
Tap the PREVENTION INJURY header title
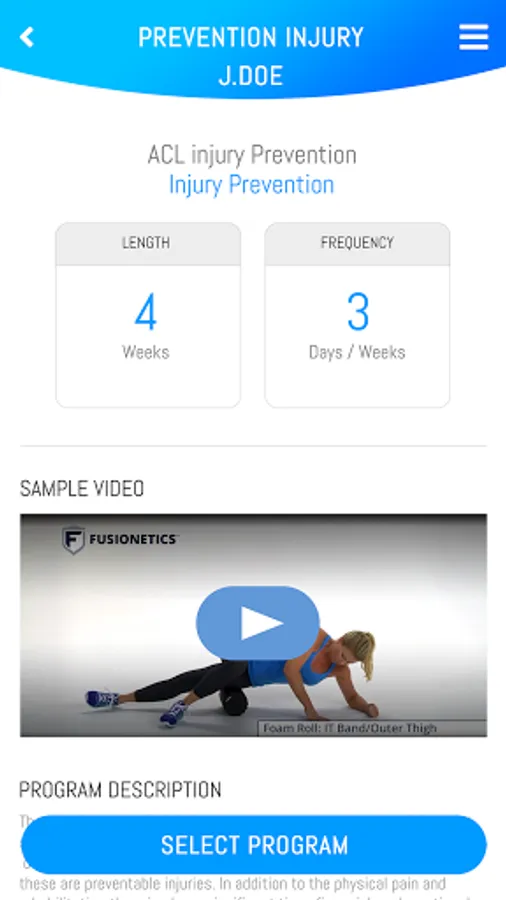251,38
